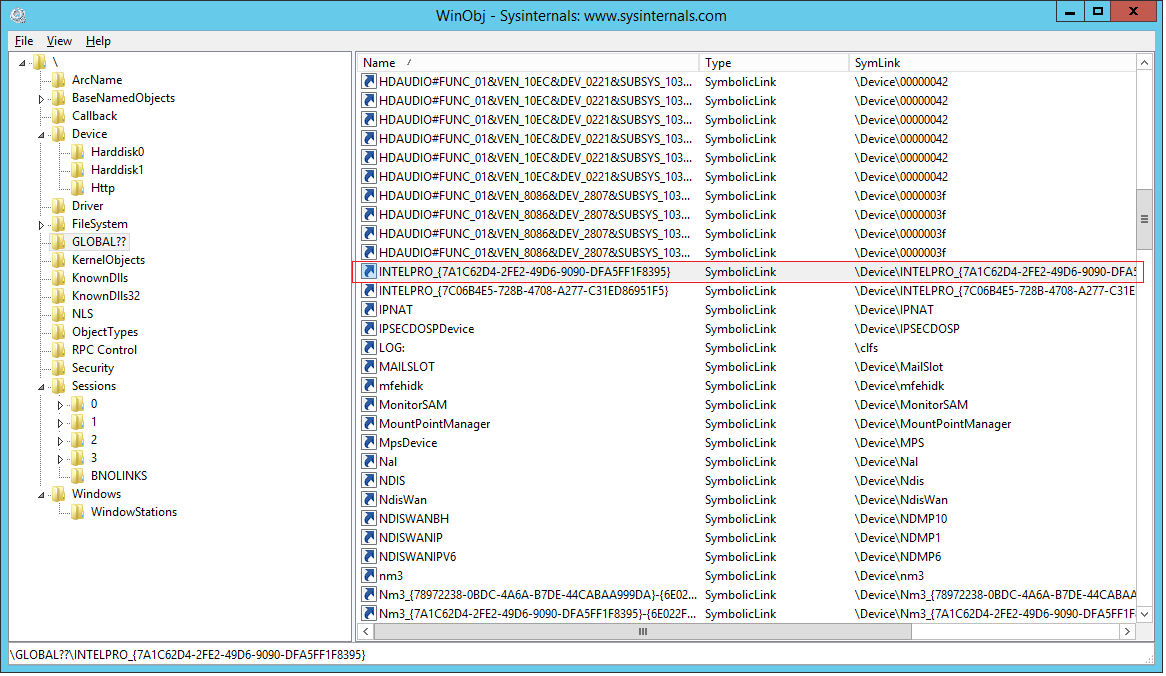Sort list by the Name column header
This screenshot has height=676, width=1166.
point(527,63)
